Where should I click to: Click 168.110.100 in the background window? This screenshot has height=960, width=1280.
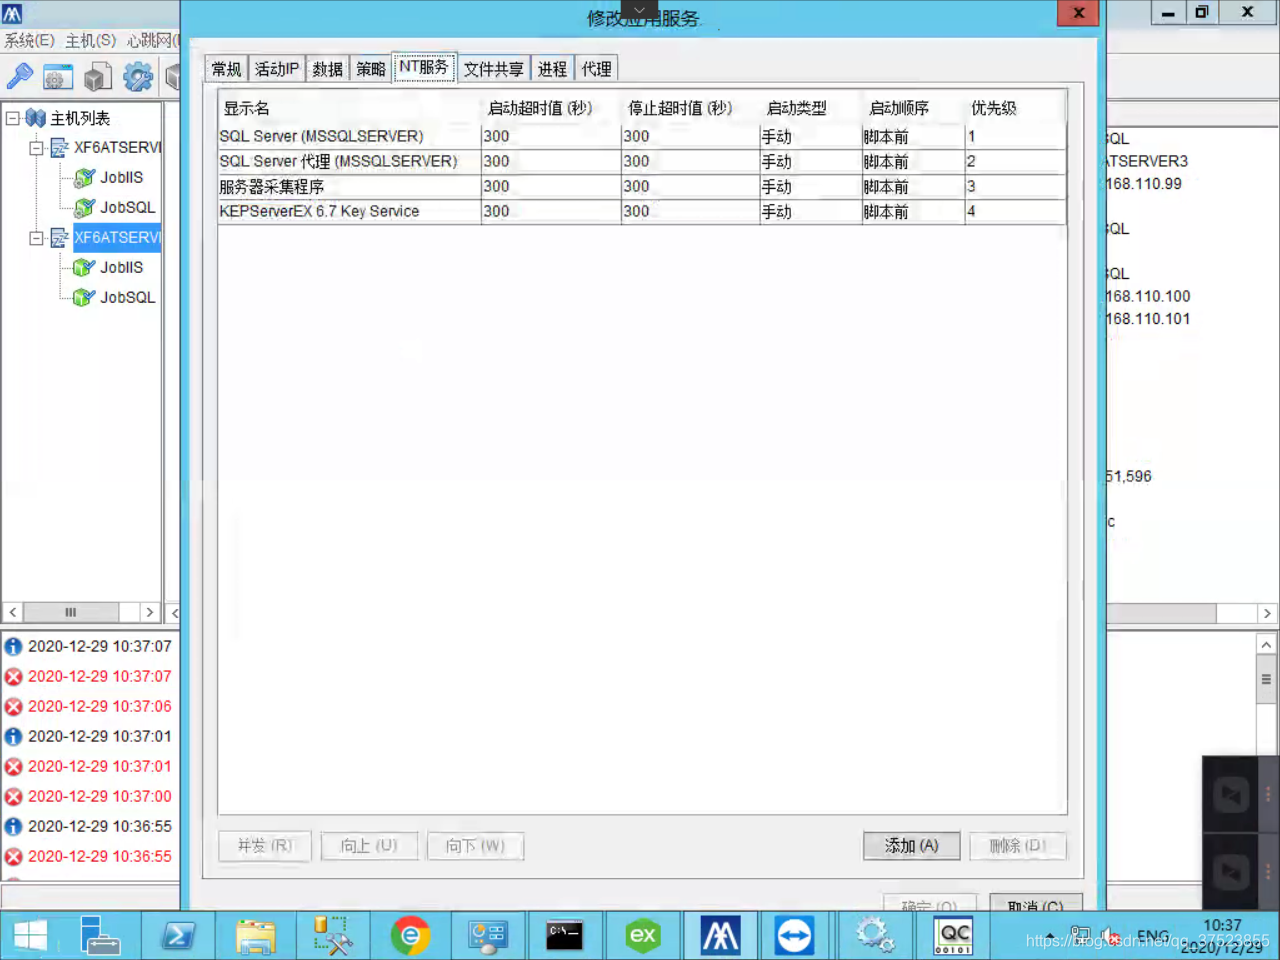click(1148, 296)
